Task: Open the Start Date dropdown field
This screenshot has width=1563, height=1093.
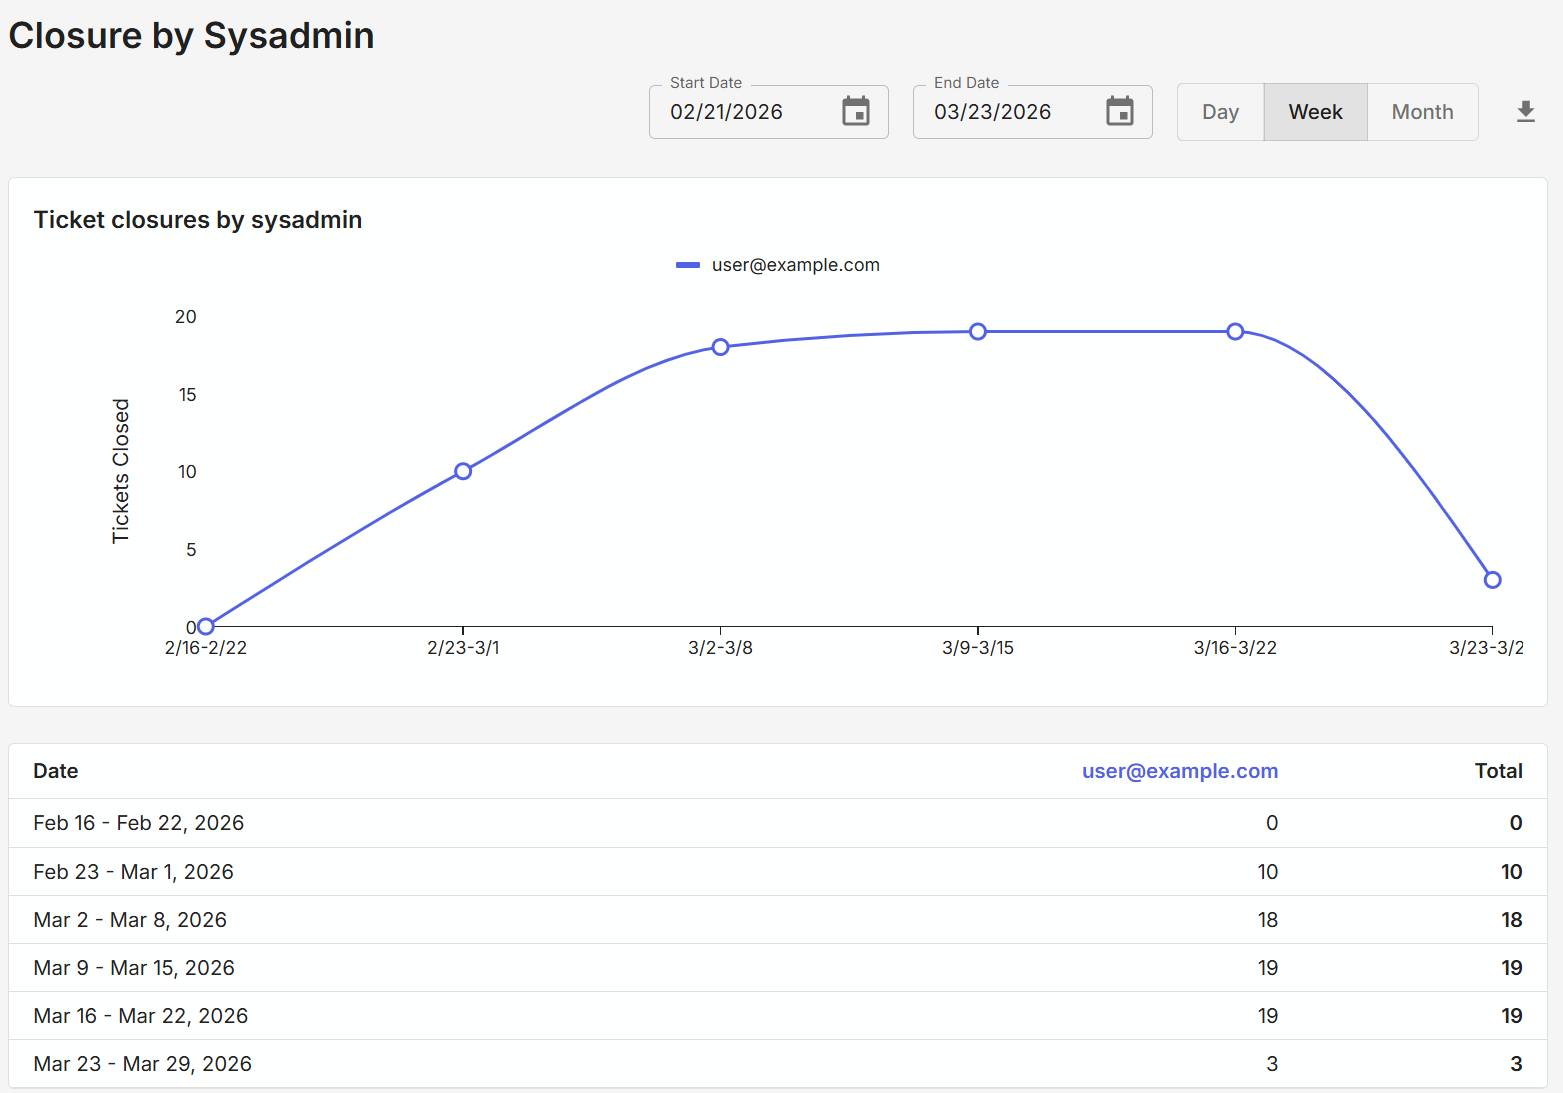Action: click(x=768, y=112)
